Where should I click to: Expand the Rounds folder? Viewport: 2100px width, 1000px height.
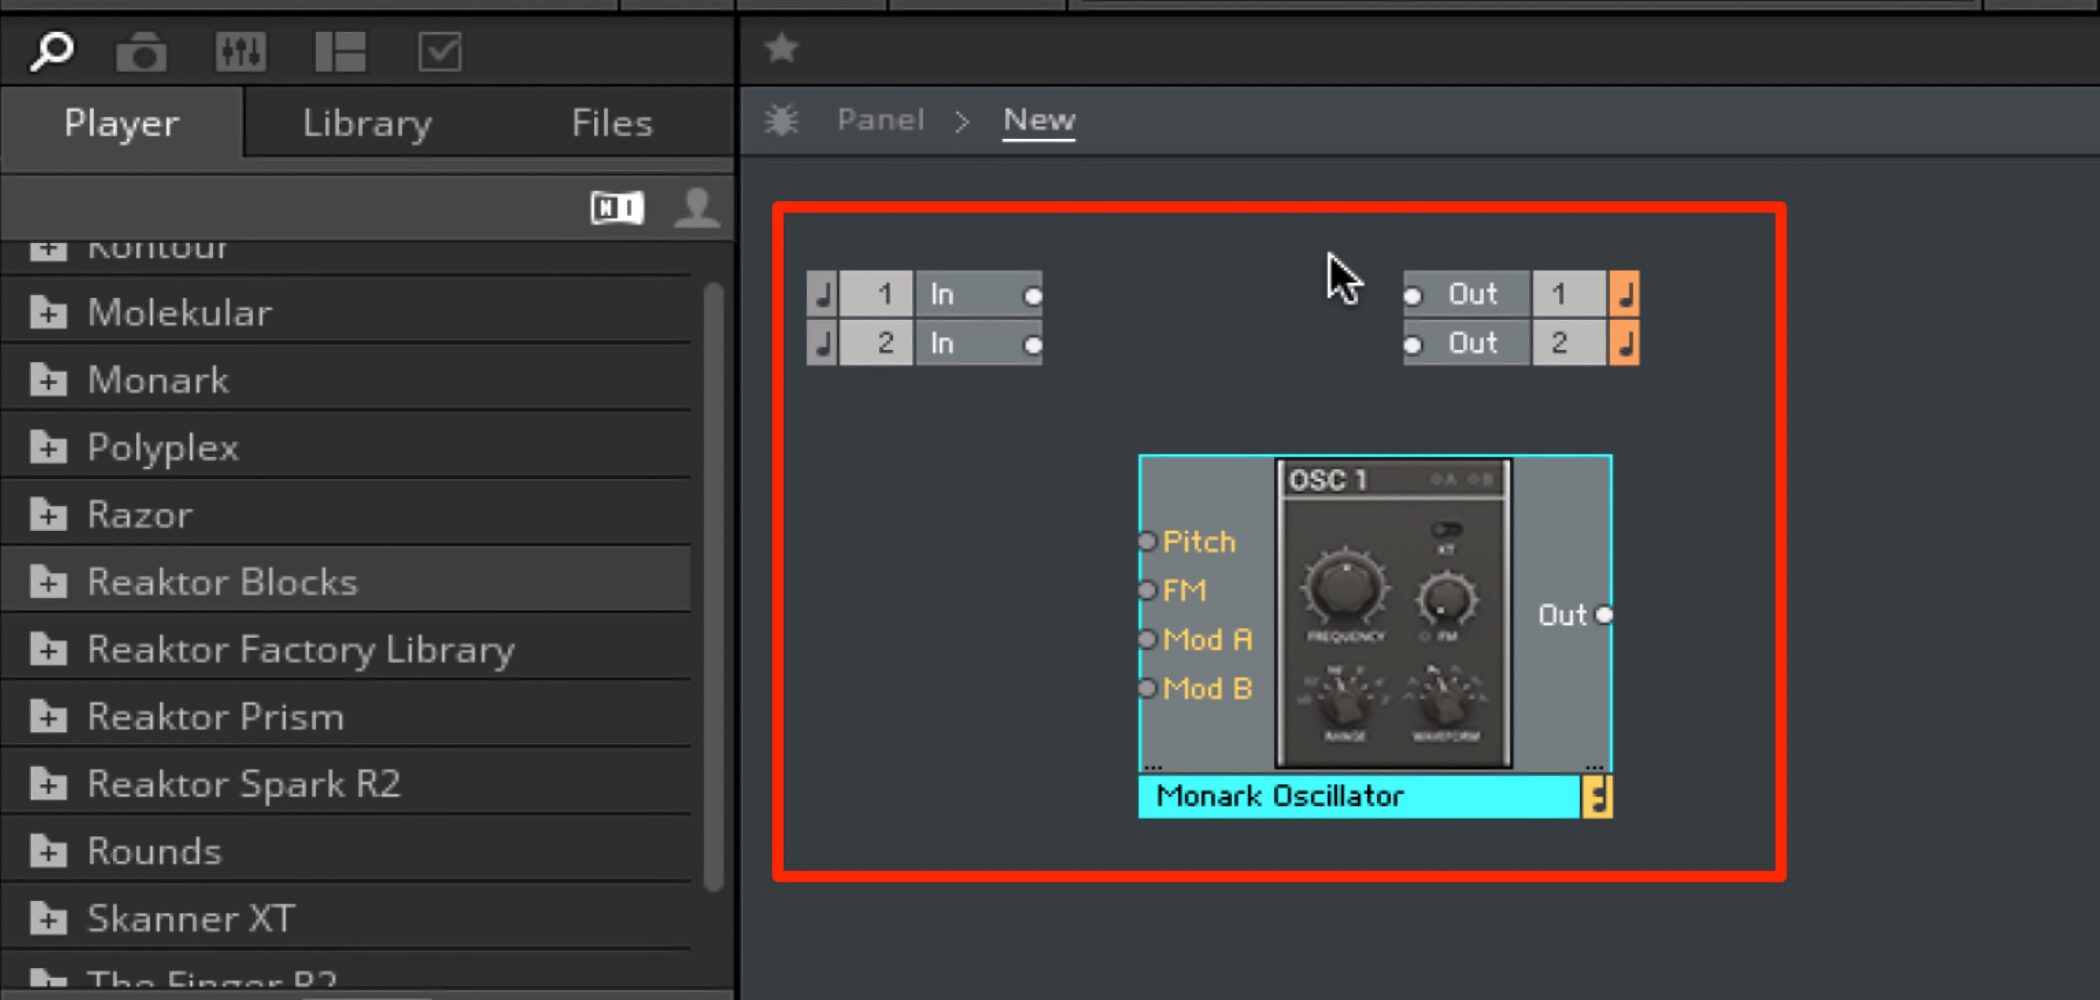[x=48, y=851]
